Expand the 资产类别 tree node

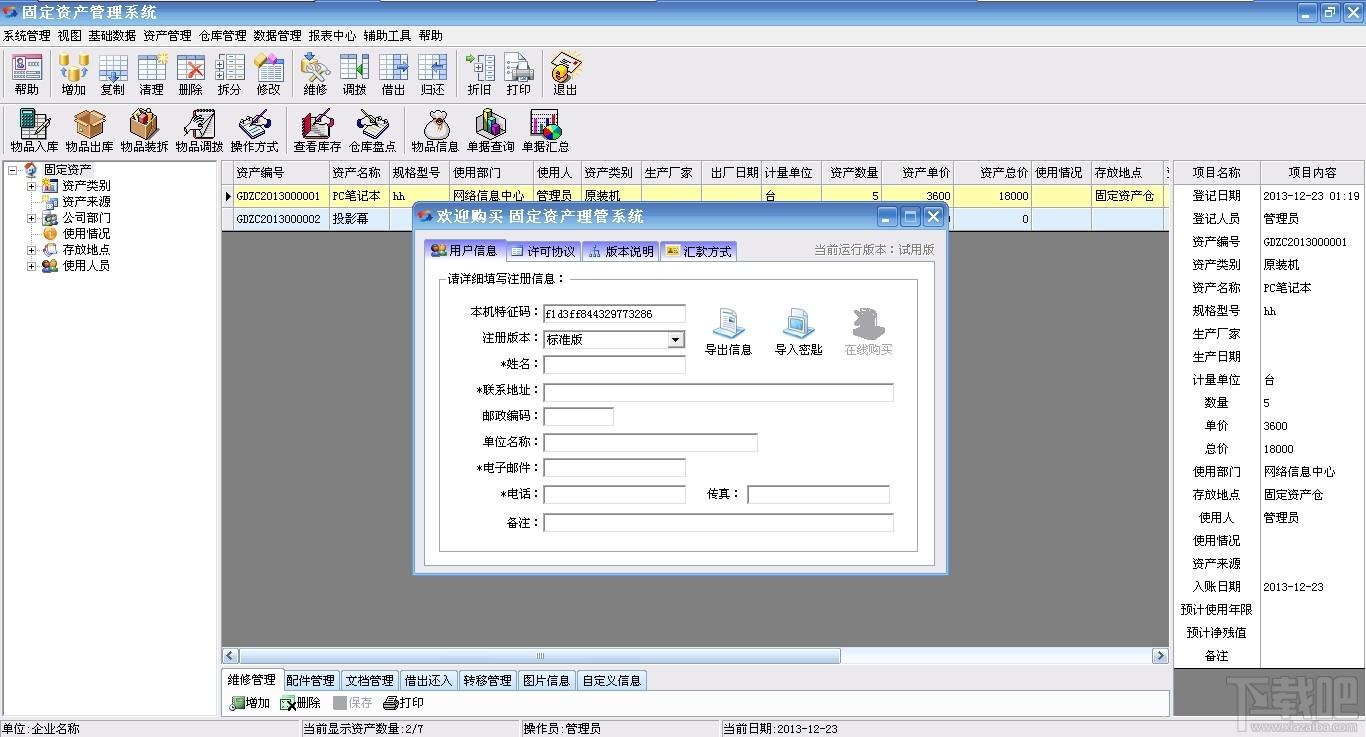(31, 186)
